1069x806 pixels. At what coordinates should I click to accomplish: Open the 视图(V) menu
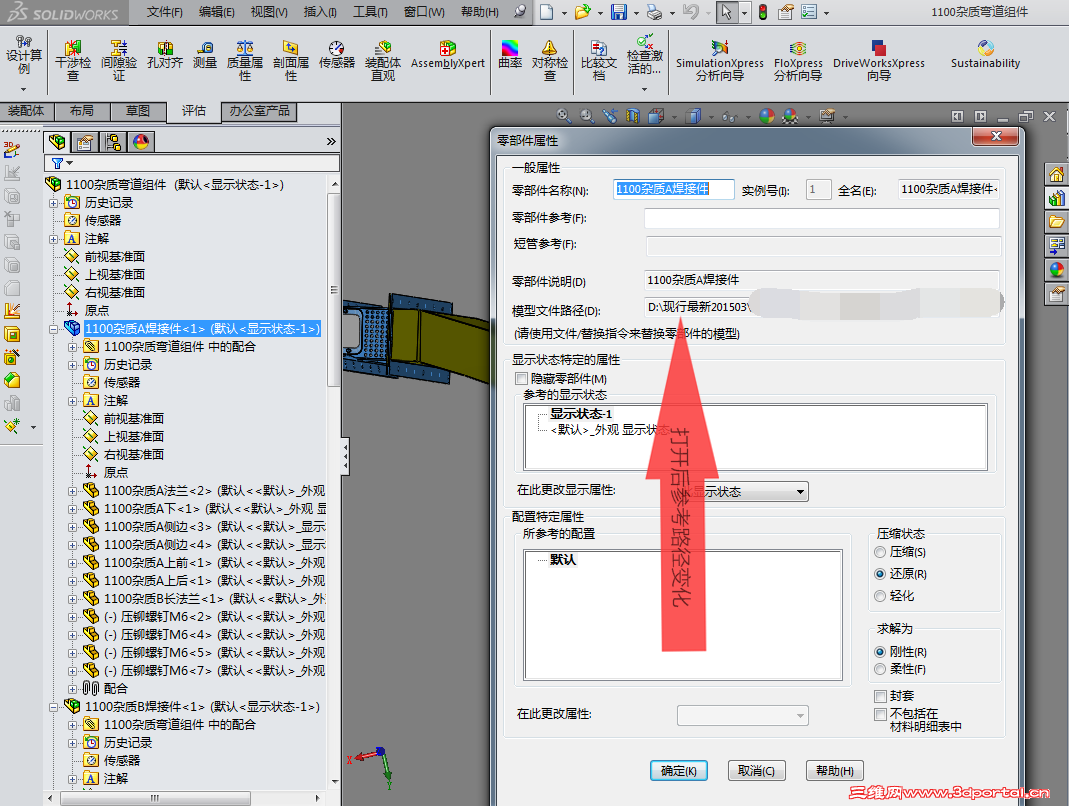[x=269, y=12]
